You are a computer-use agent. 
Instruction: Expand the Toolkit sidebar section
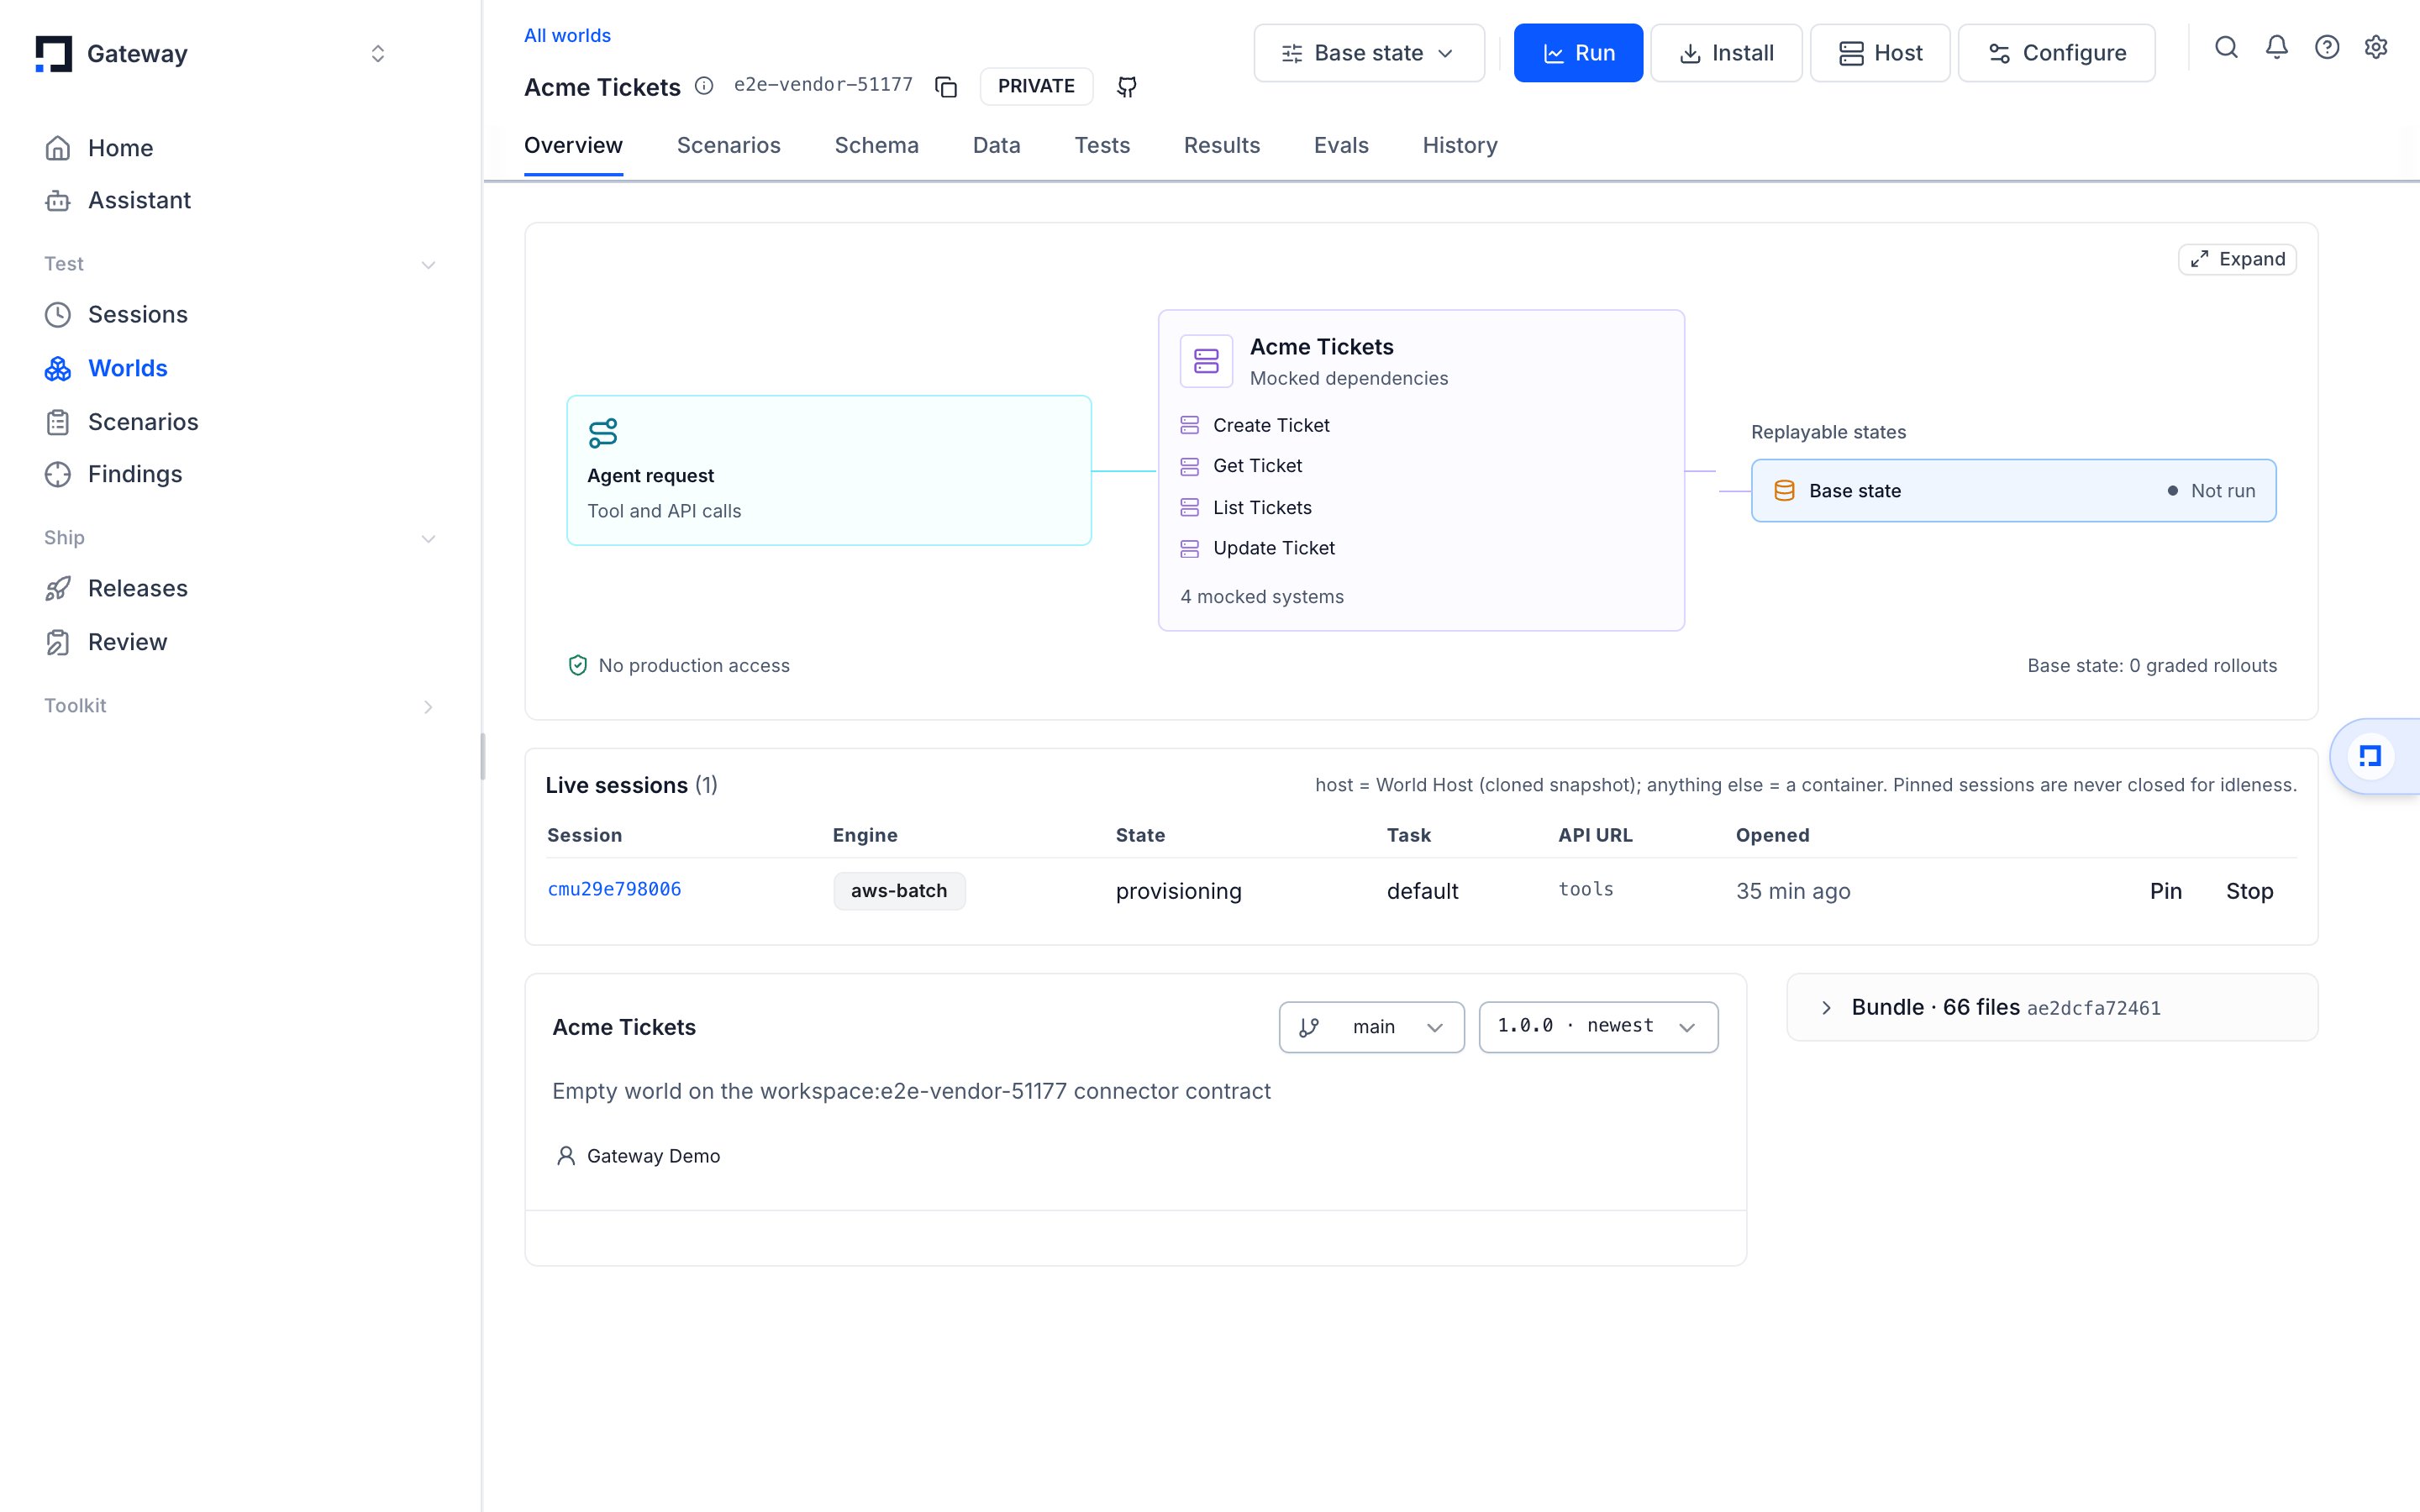click(428, 707)
